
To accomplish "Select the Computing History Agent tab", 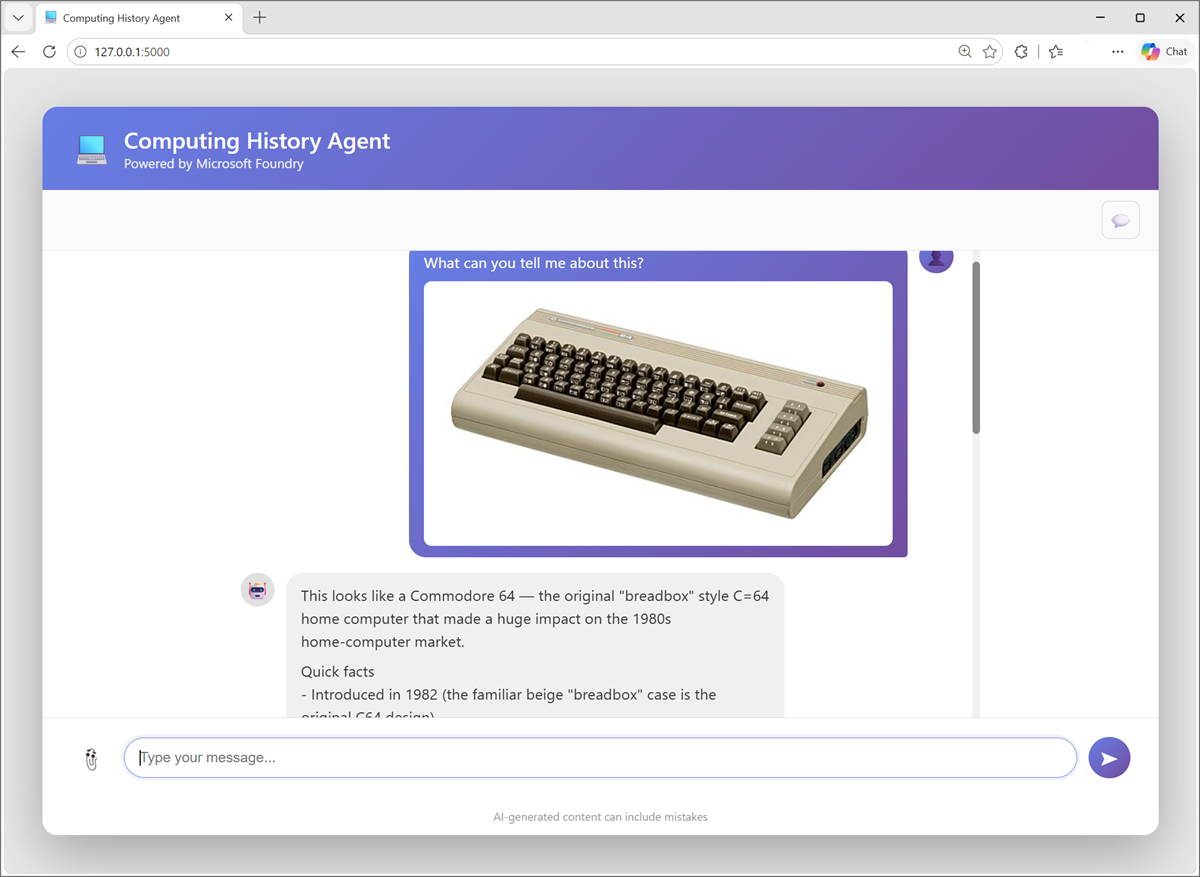I will point(139,18).
